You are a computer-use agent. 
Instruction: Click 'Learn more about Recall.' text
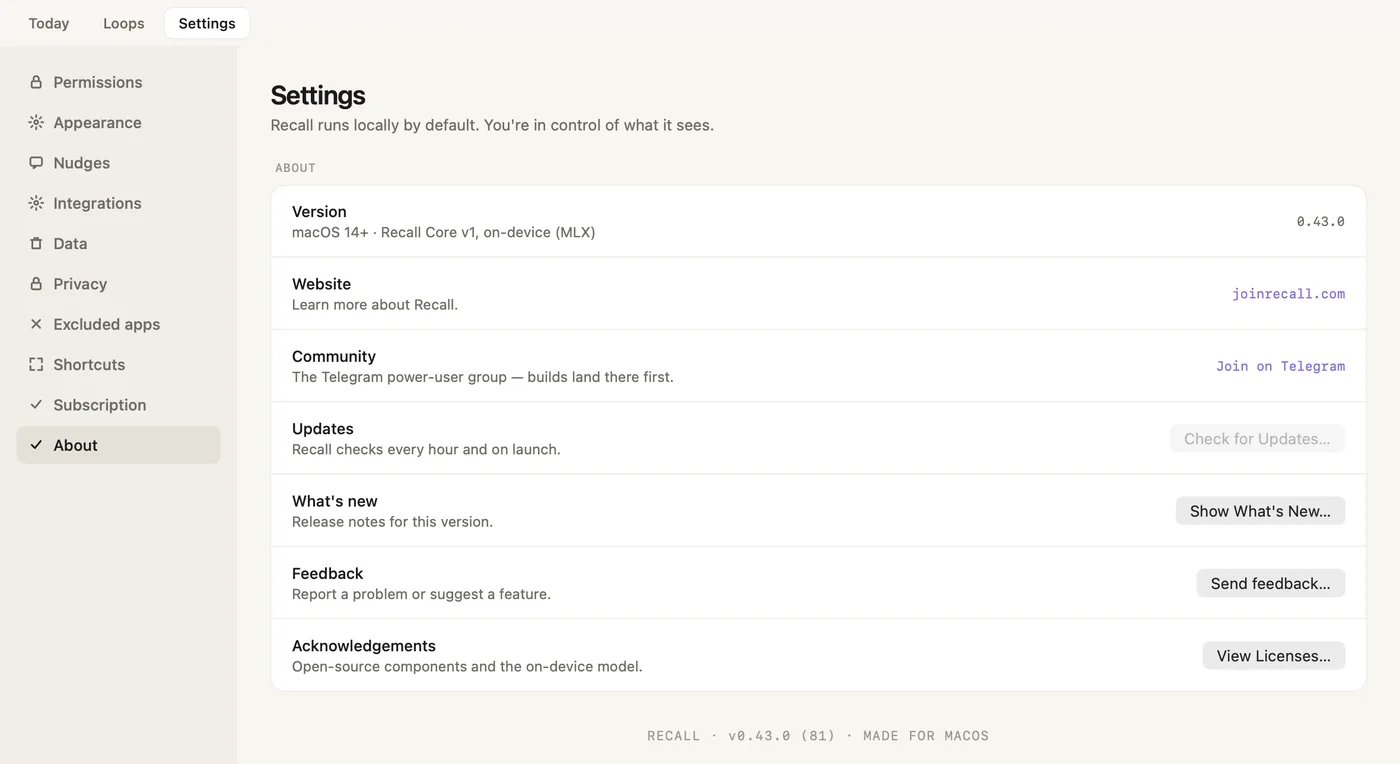375,304
